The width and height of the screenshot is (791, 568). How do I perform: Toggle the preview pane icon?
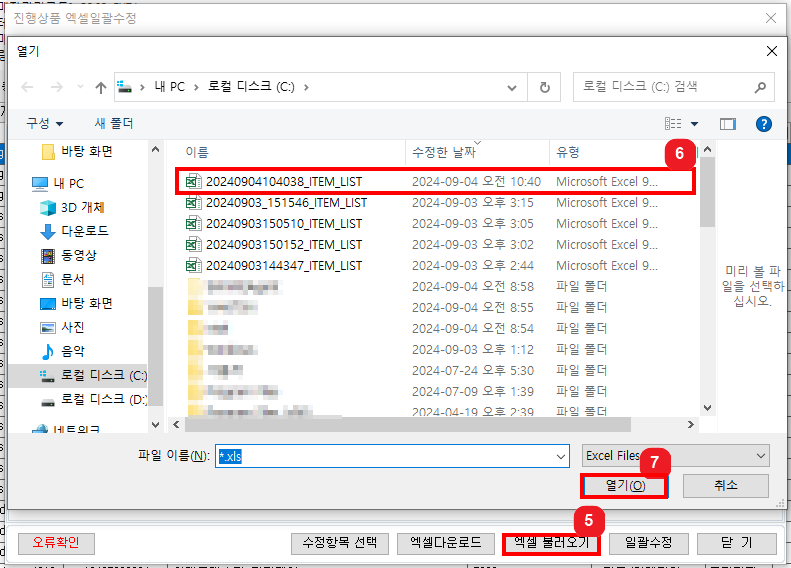727,124
